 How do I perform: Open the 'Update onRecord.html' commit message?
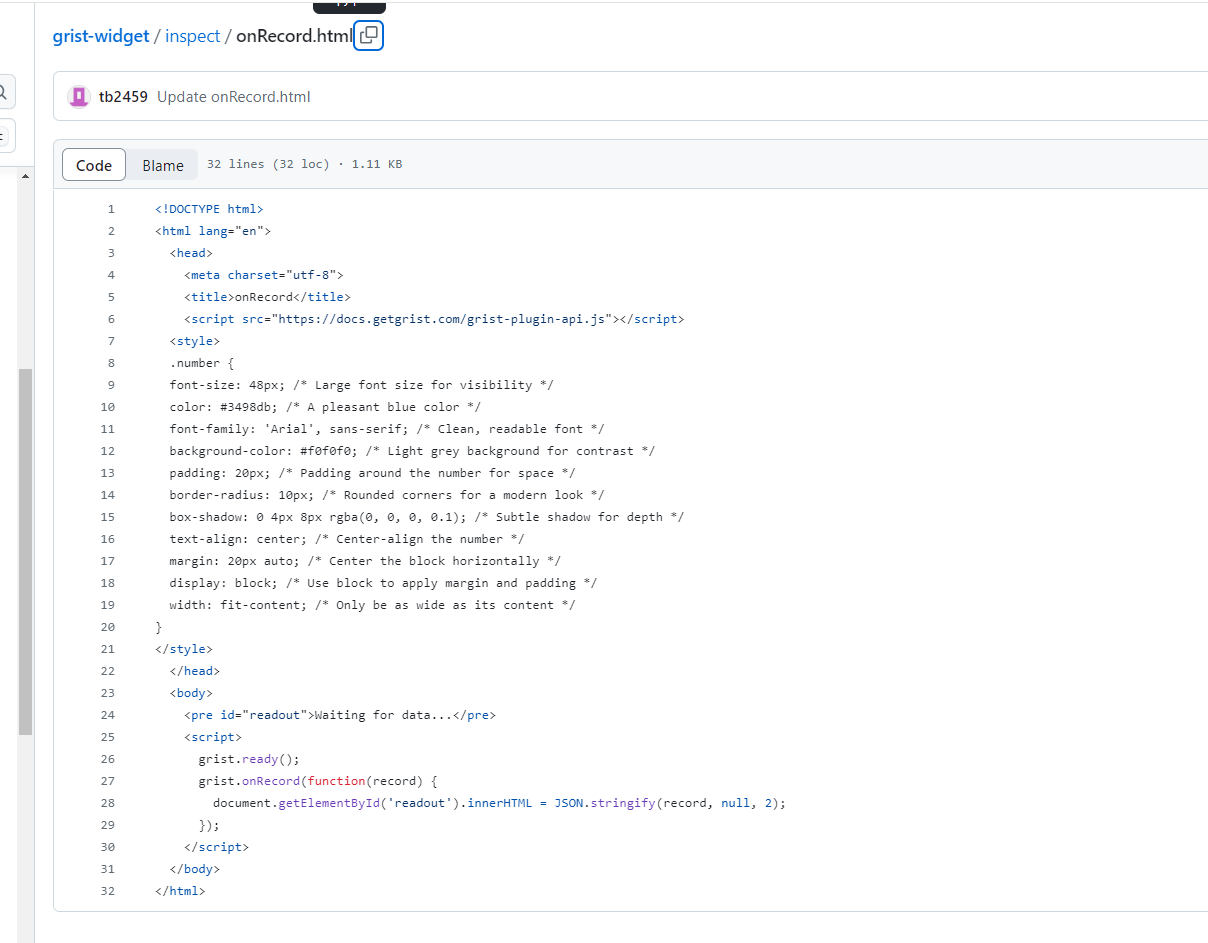(x=233, y=97)
